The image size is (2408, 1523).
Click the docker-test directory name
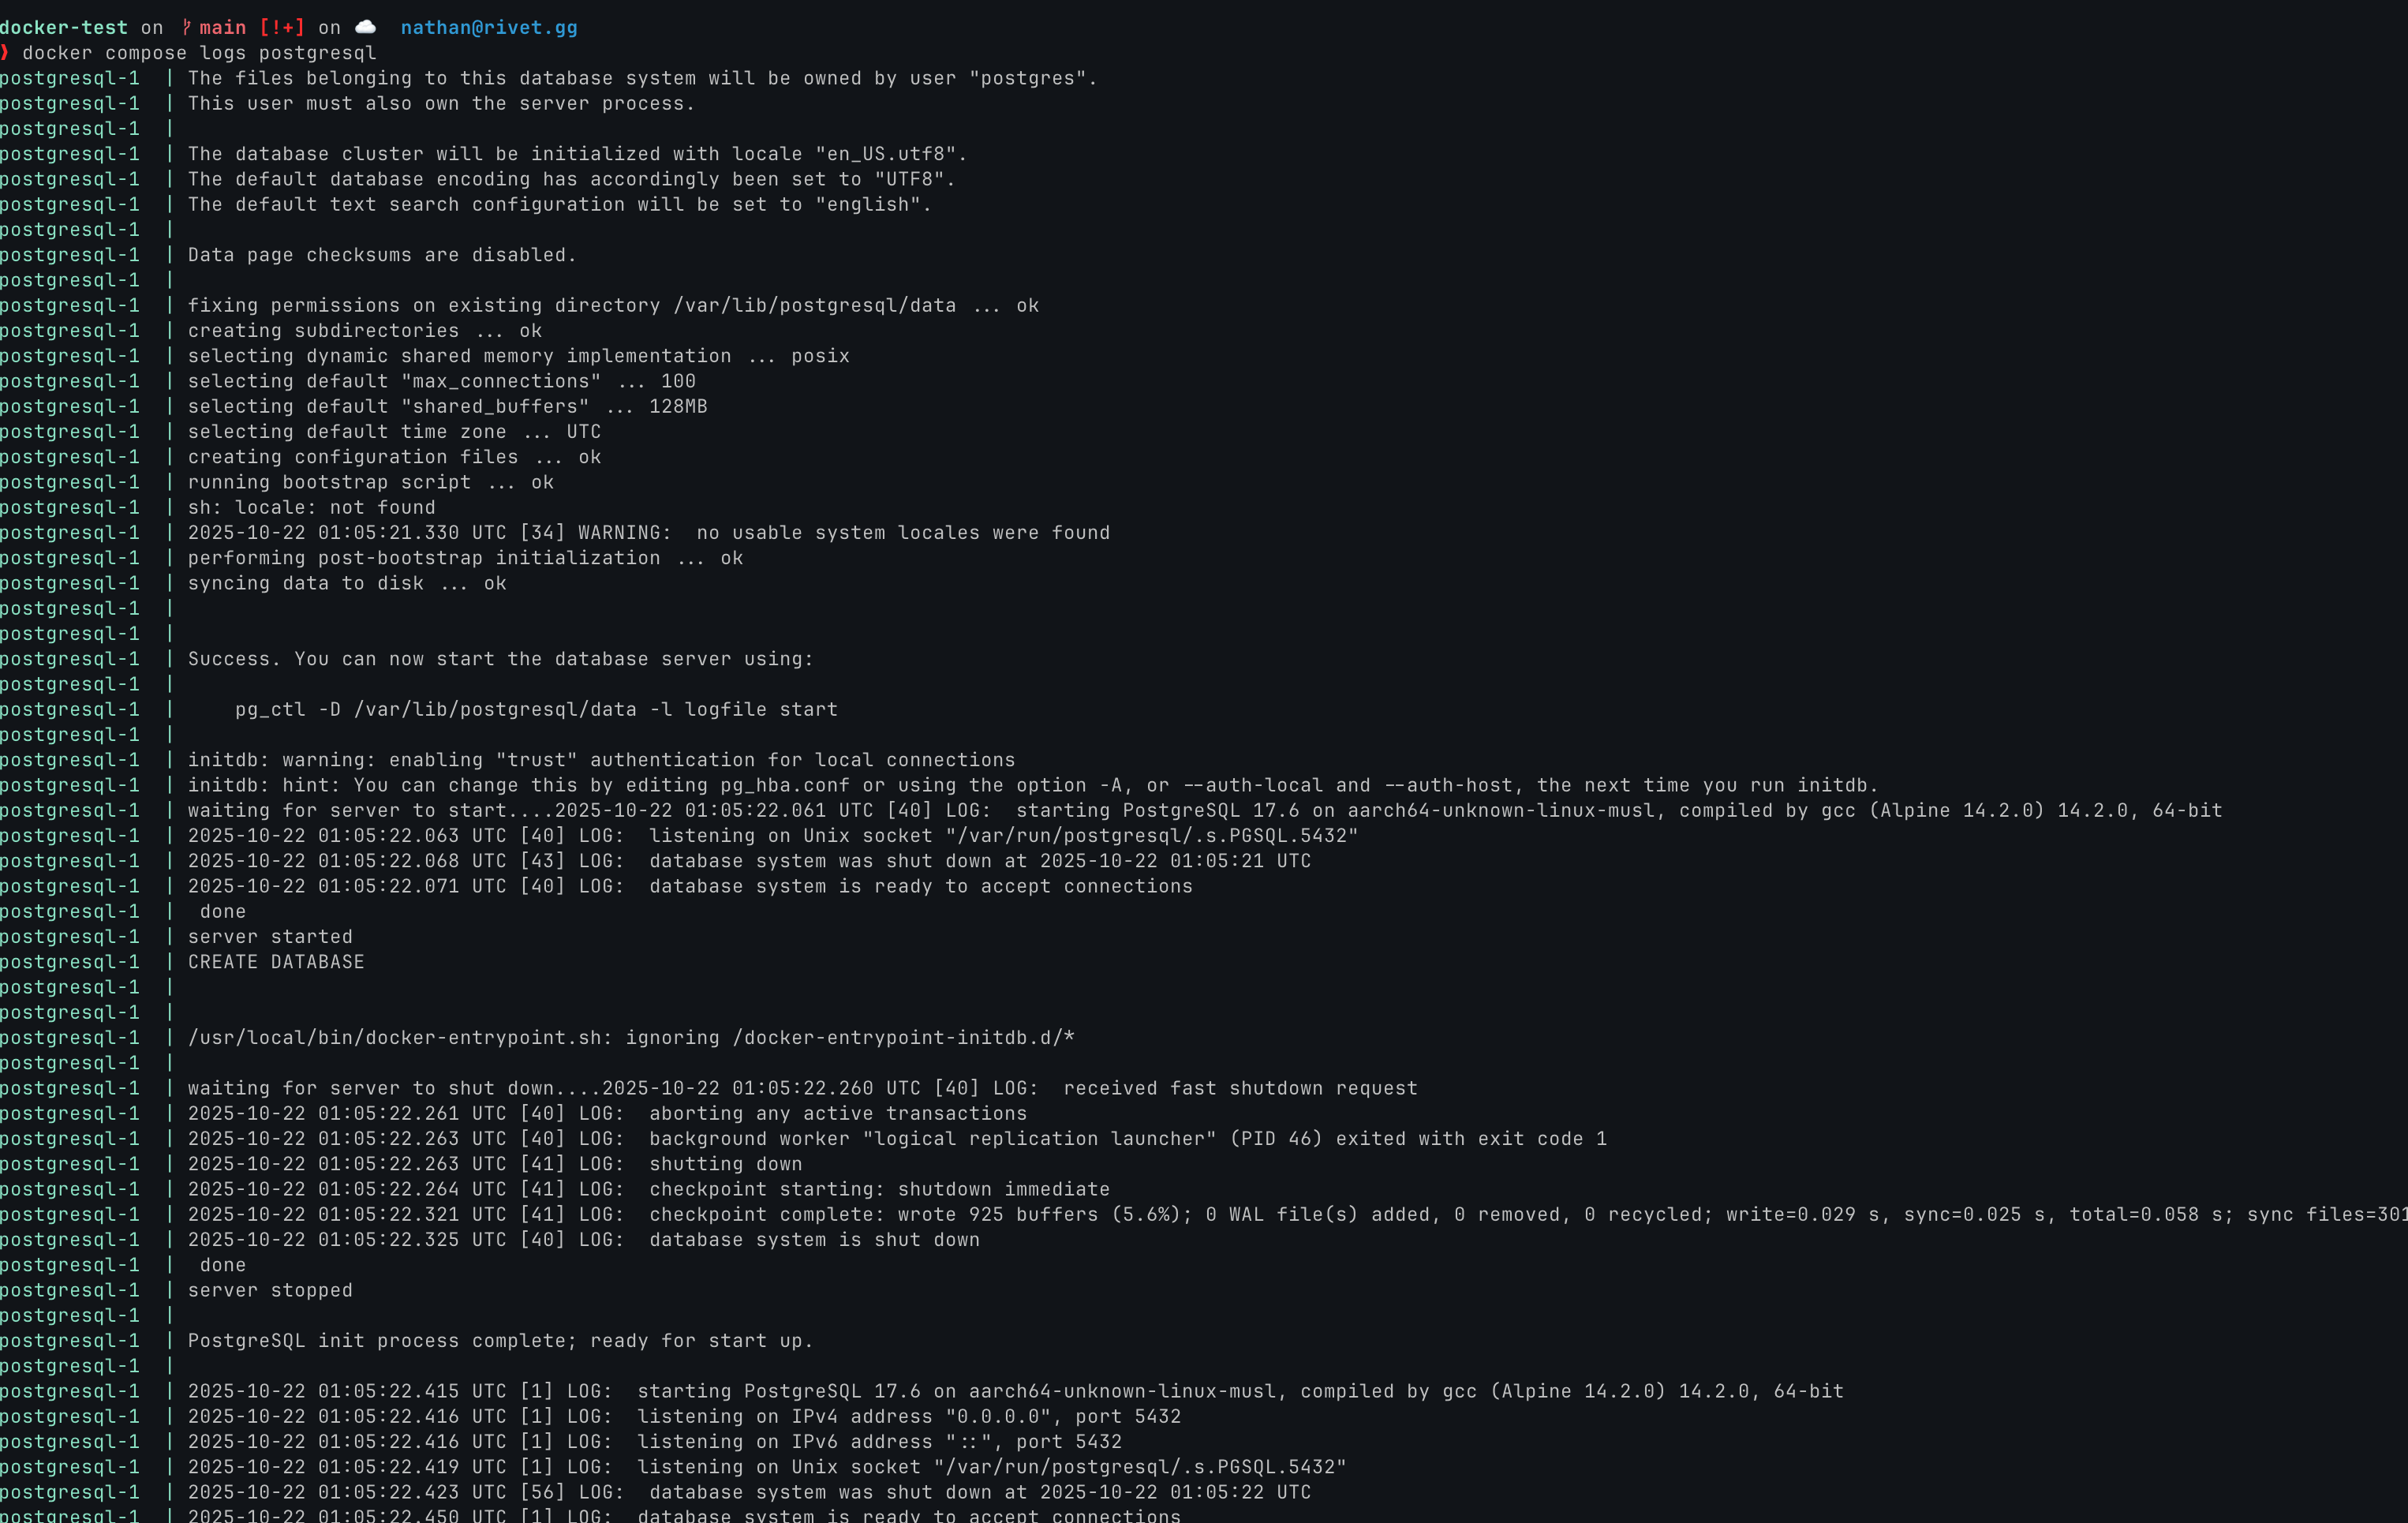[64, 27]
